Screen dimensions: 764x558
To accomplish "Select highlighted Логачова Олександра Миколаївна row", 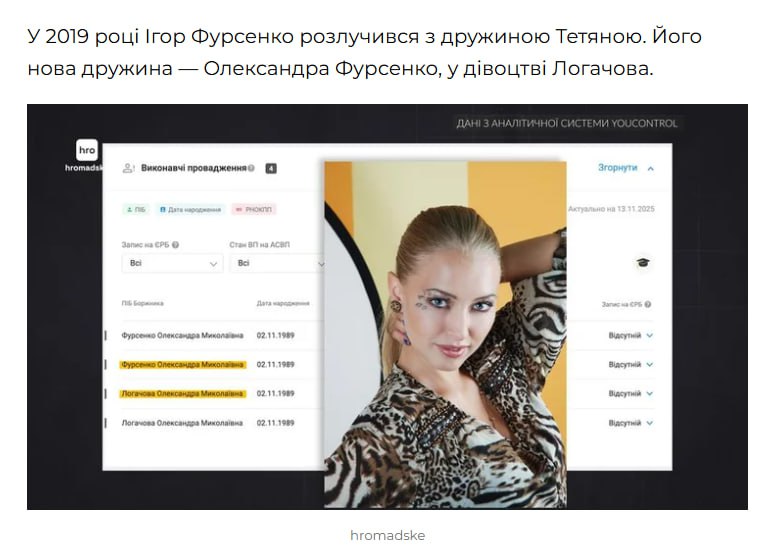I will pyautogui.click(x=183, y=394).
